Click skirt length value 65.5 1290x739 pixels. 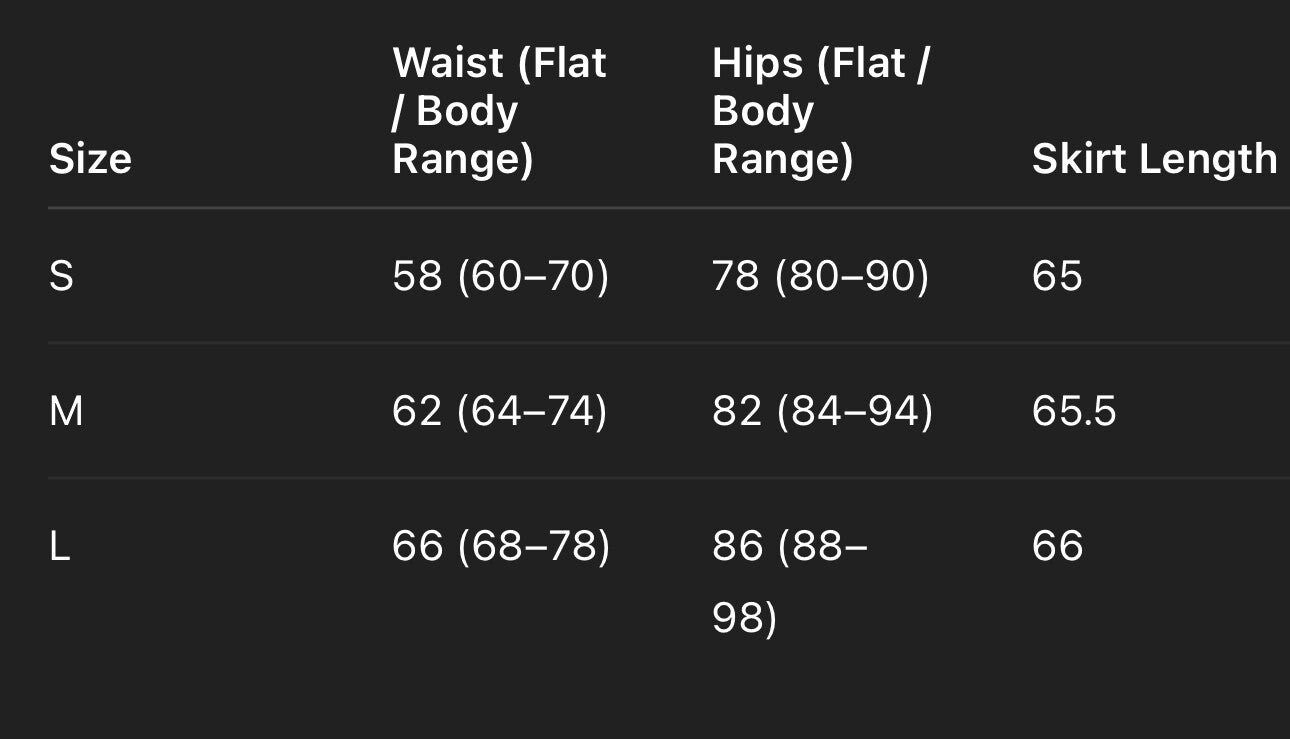click(1074, 411)
